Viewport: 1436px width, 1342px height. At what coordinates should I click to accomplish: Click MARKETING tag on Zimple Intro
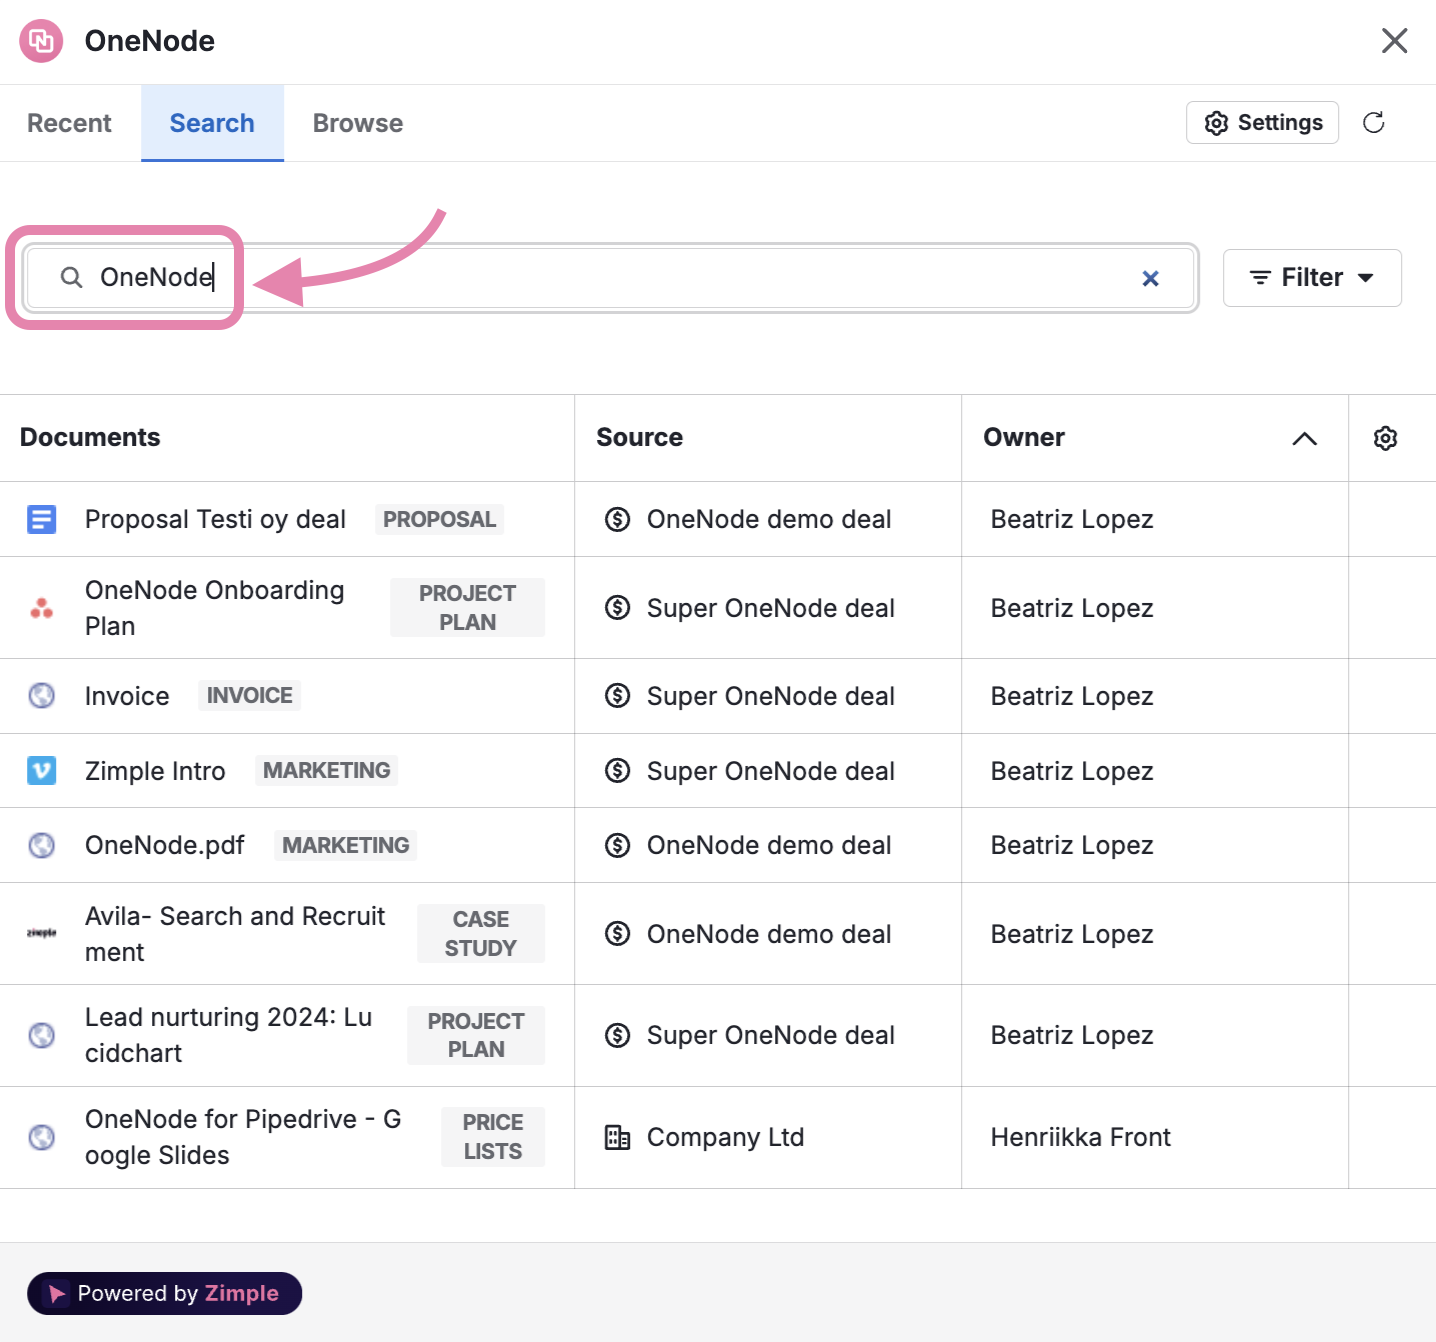[327, 771]
